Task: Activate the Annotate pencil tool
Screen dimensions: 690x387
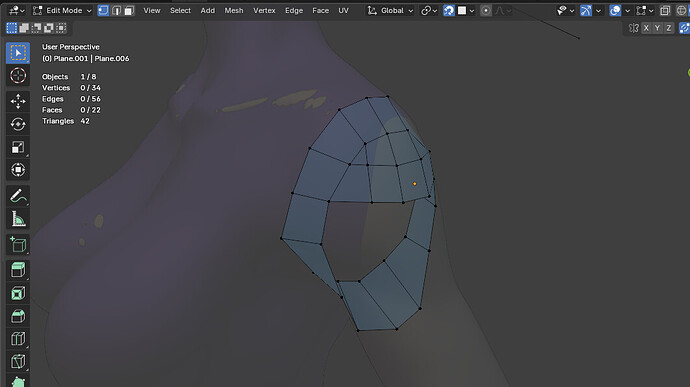Action: pos(18,196)
